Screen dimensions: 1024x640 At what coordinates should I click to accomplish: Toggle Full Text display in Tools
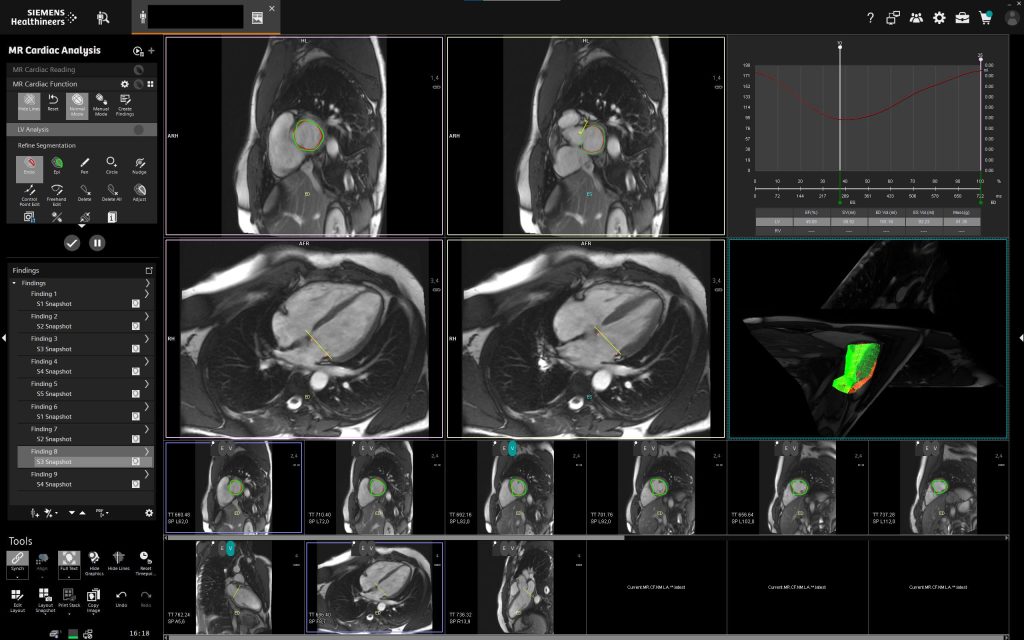click(x=69, y=560)
